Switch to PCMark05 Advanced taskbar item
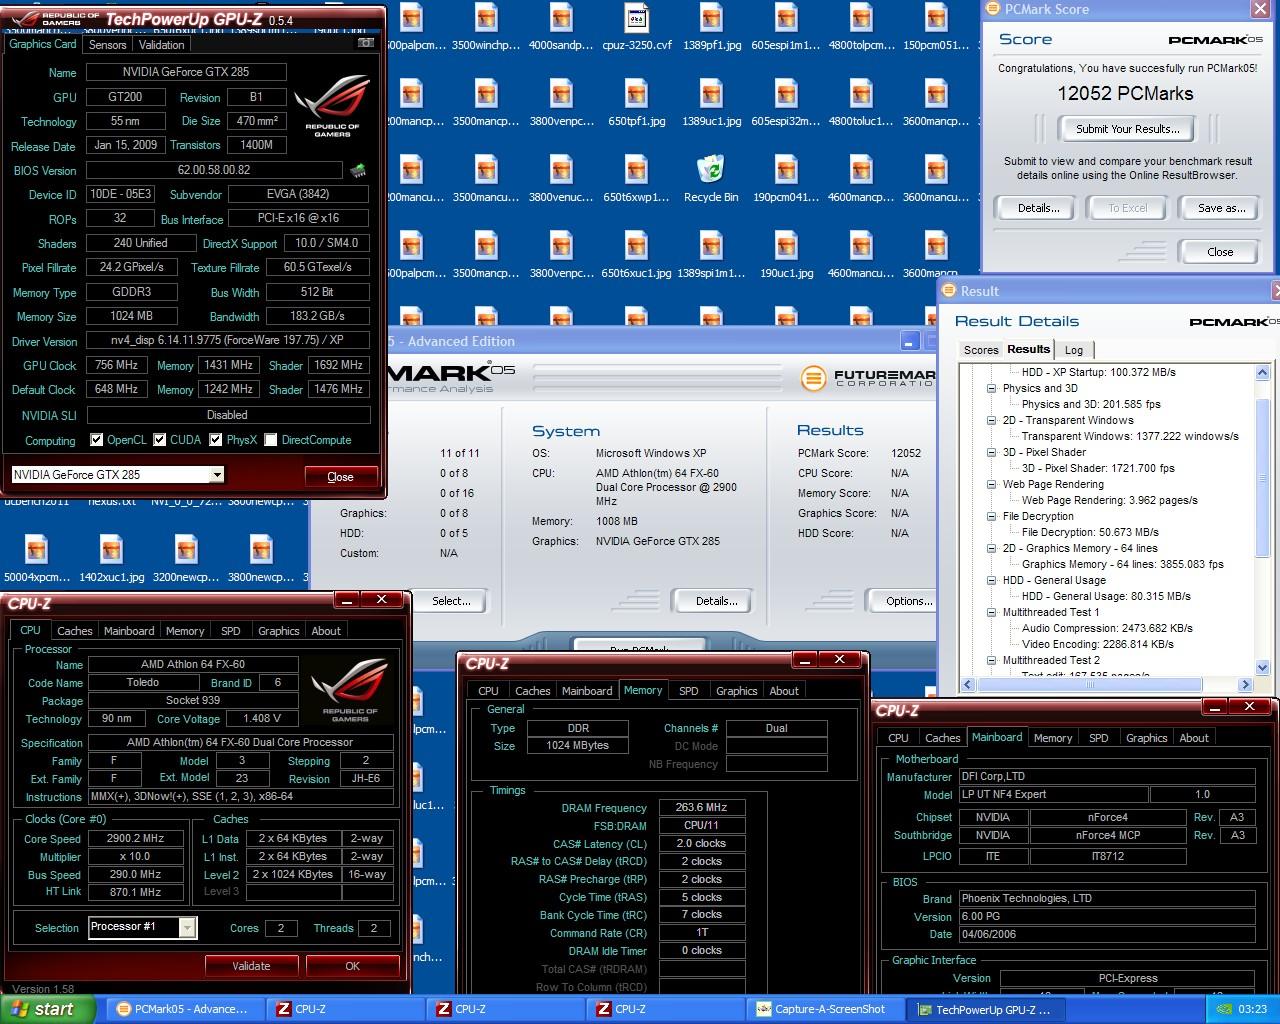Image resolution: width=1280 pixels, height=1024 pixels. [x=187, y=1009]
